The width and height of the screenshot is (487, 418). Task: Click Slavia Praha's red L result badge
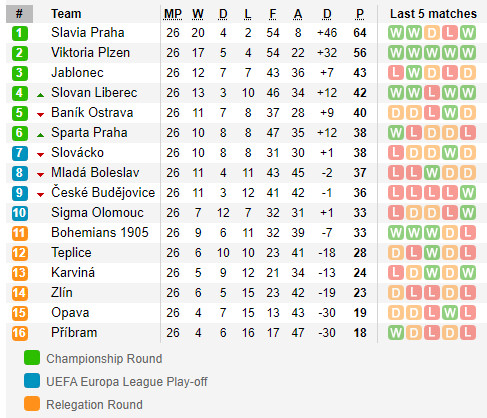click(x=450, y=33)
